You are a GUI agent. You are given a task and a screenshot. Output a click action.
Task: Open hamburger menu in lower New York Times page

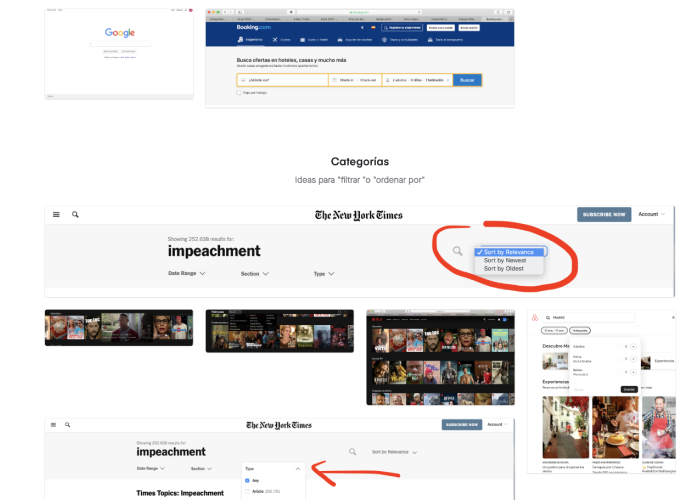54,425
